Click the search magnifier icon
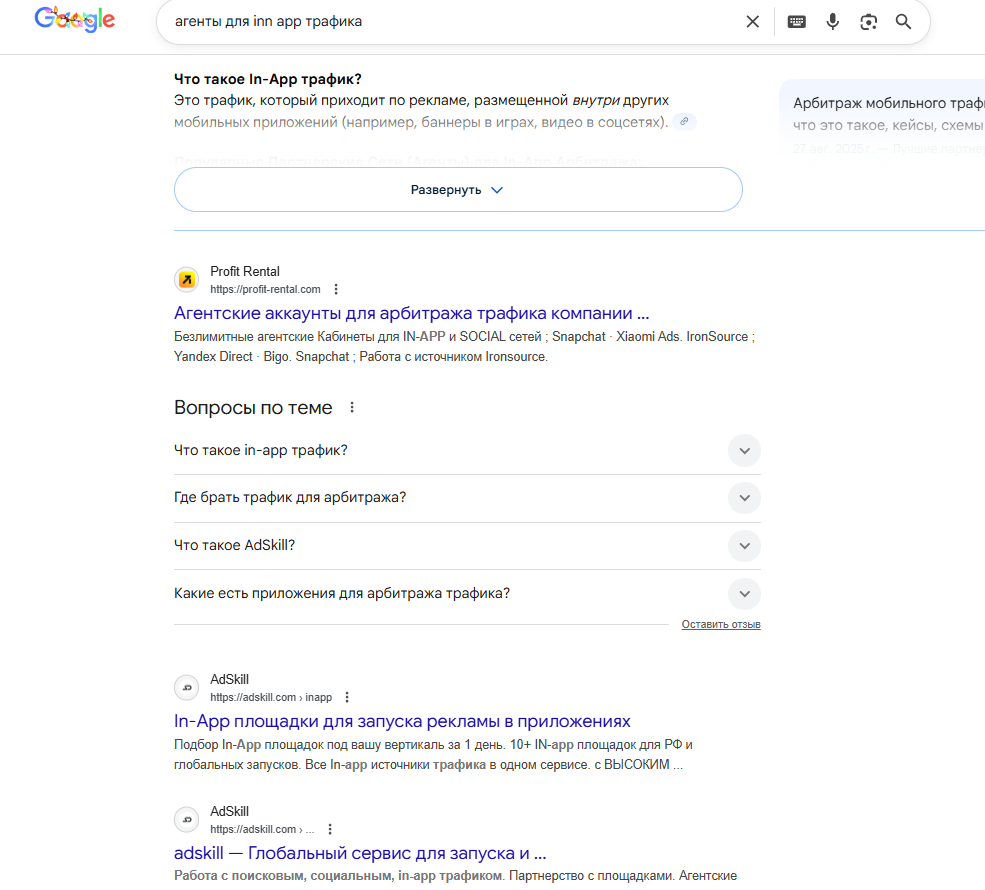The width and height of the screenshot is (985, 890). pos(903,20)
